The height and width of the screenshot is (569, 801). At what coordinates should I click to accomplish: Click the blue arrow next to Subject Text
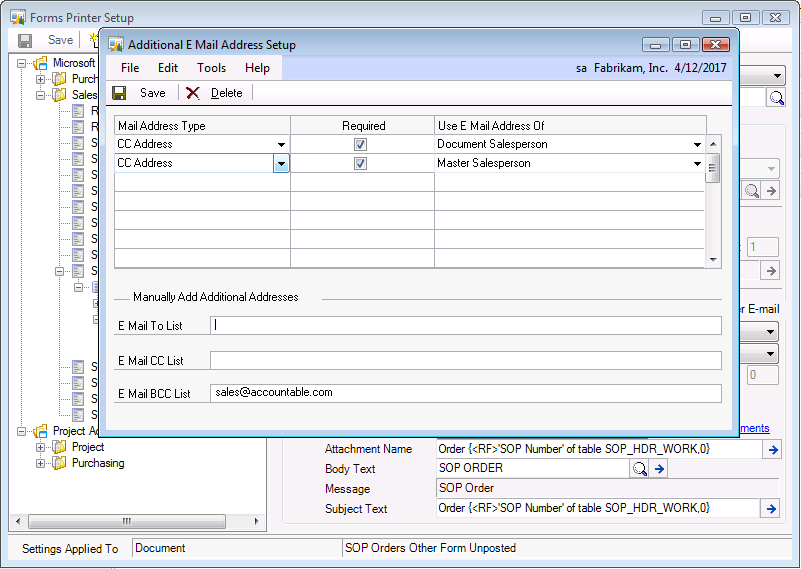pyautogui.click(x=771, y=509)
